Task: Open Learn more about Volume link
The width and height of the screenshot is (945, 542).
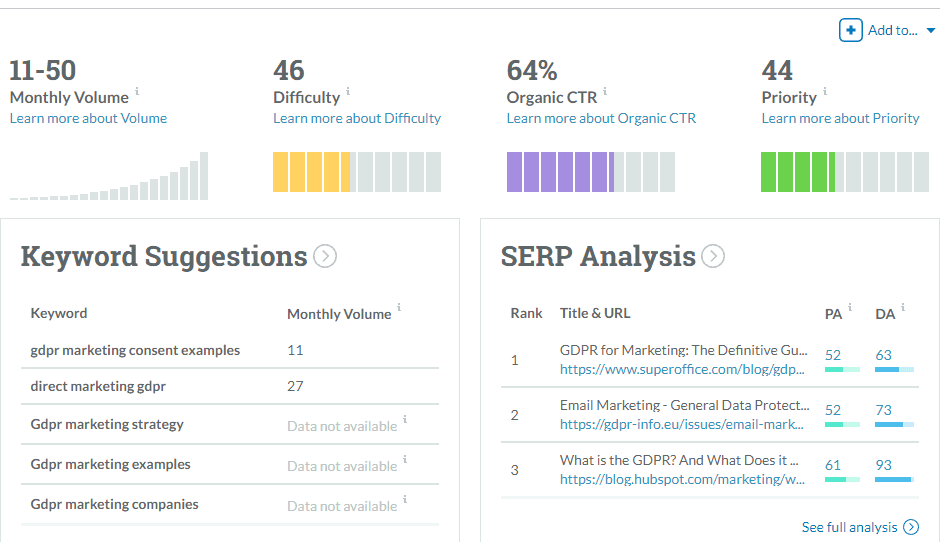Action: point(88,118)
